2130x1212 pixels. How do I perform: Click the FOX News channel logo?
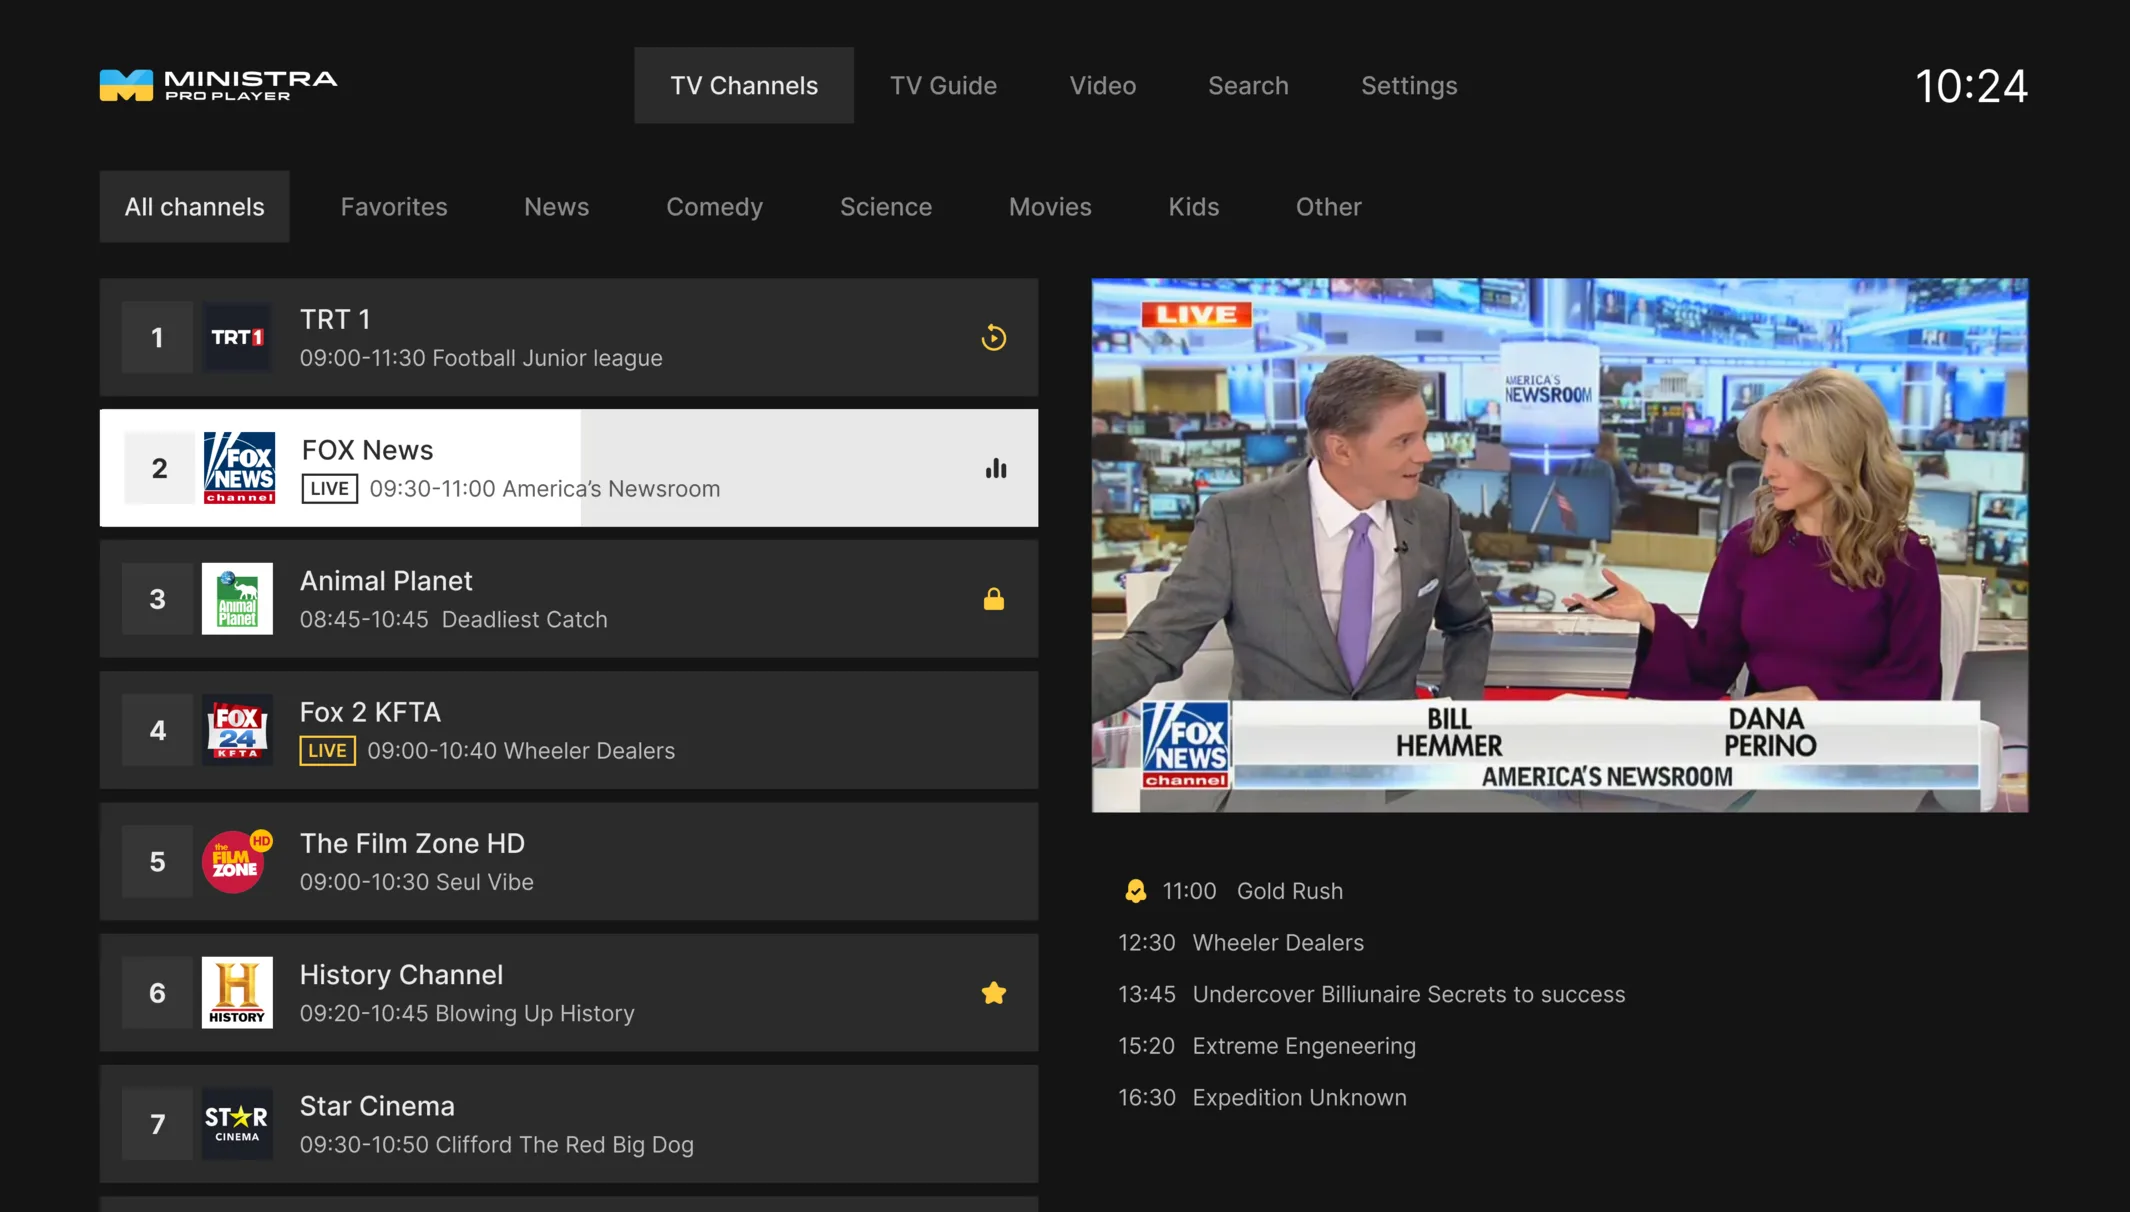coord(239,468)
